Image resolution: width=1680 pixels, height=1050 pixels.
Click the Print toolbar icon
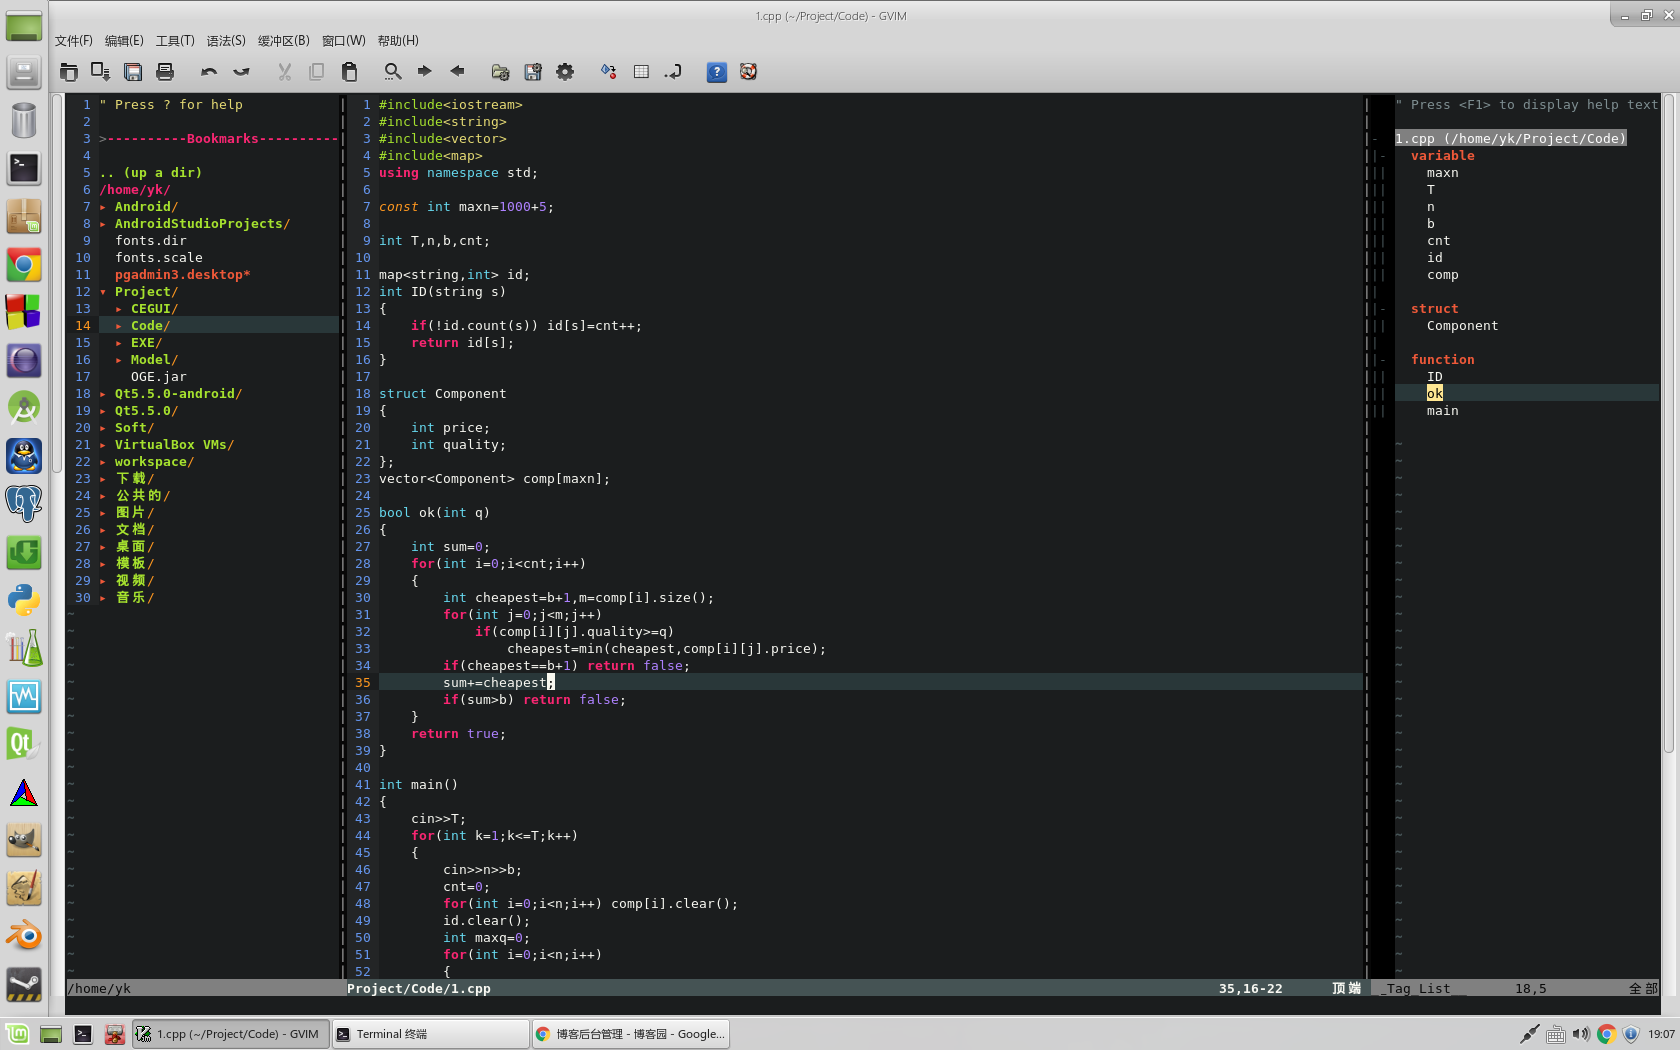pyautogui.click(x=165, y=72)
